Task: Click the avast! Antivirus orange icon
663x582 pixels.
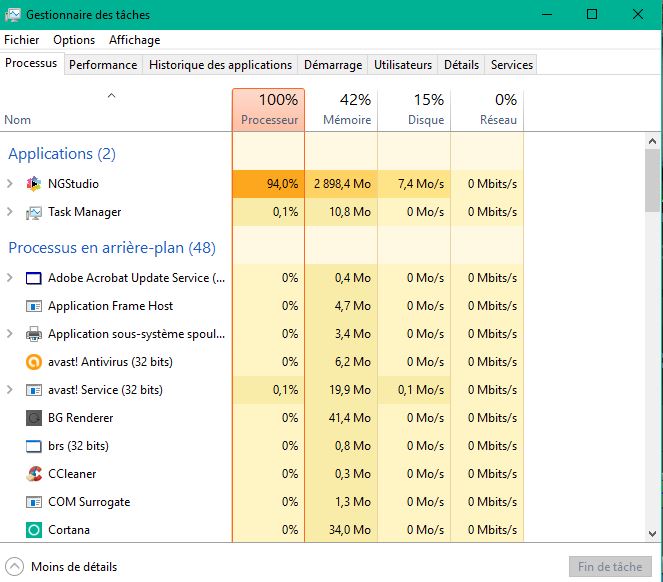Action: point(33,362)
